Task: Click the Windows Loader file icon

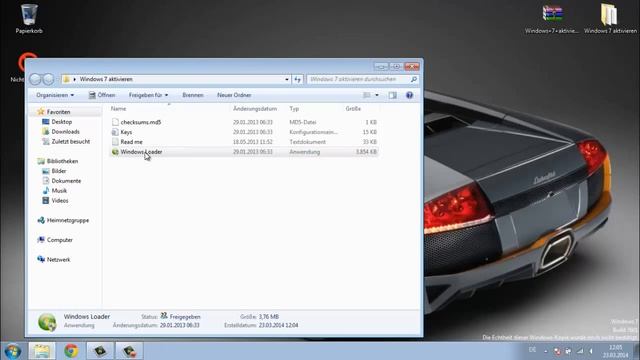Action: pos(115,151)
